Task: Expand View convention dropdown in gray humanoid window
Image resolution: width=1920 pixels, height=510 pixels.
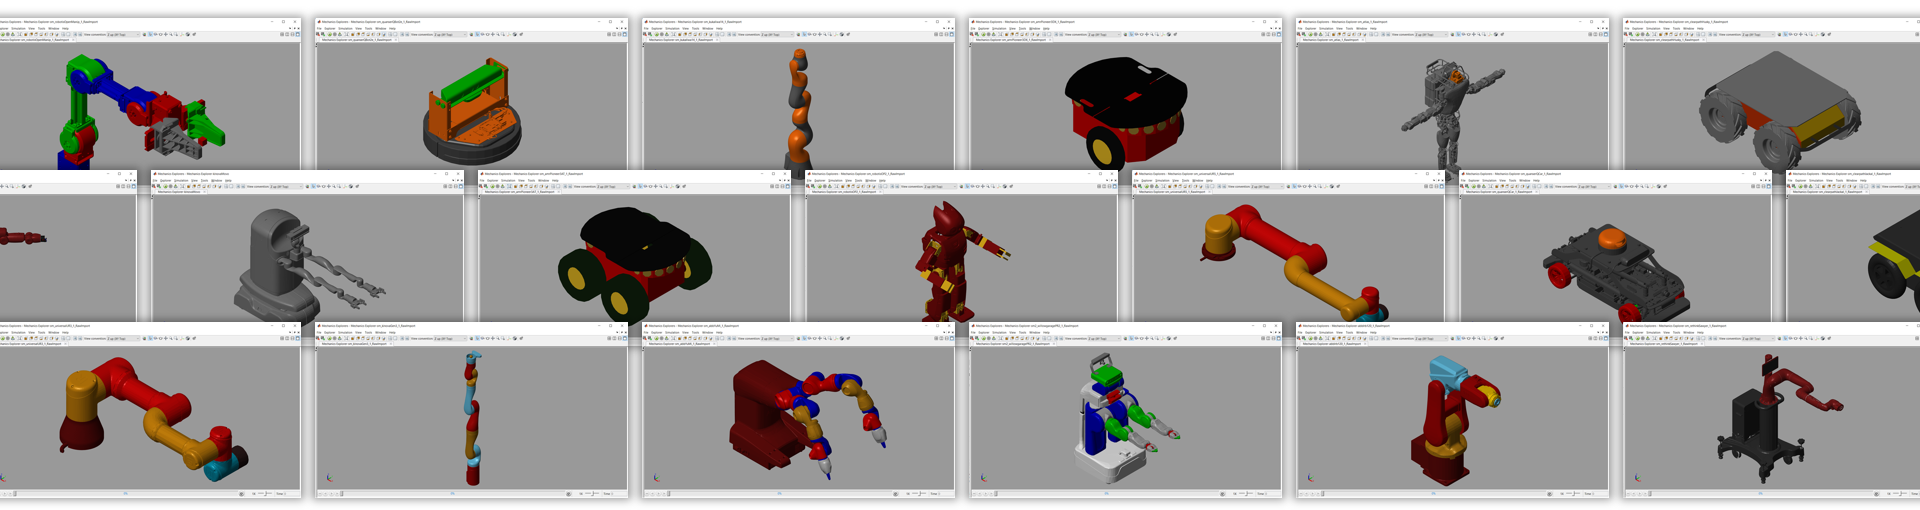Action: click(1431, 34)
